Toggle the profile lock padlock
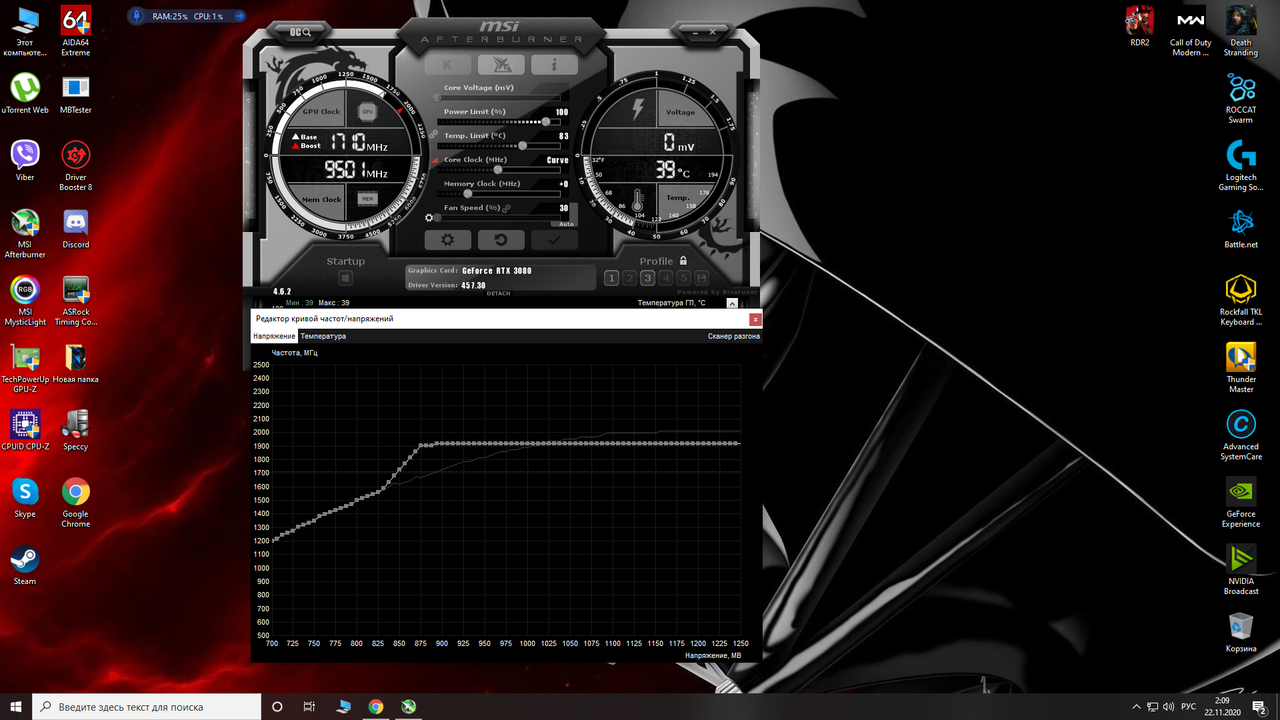 coord(683,261)
